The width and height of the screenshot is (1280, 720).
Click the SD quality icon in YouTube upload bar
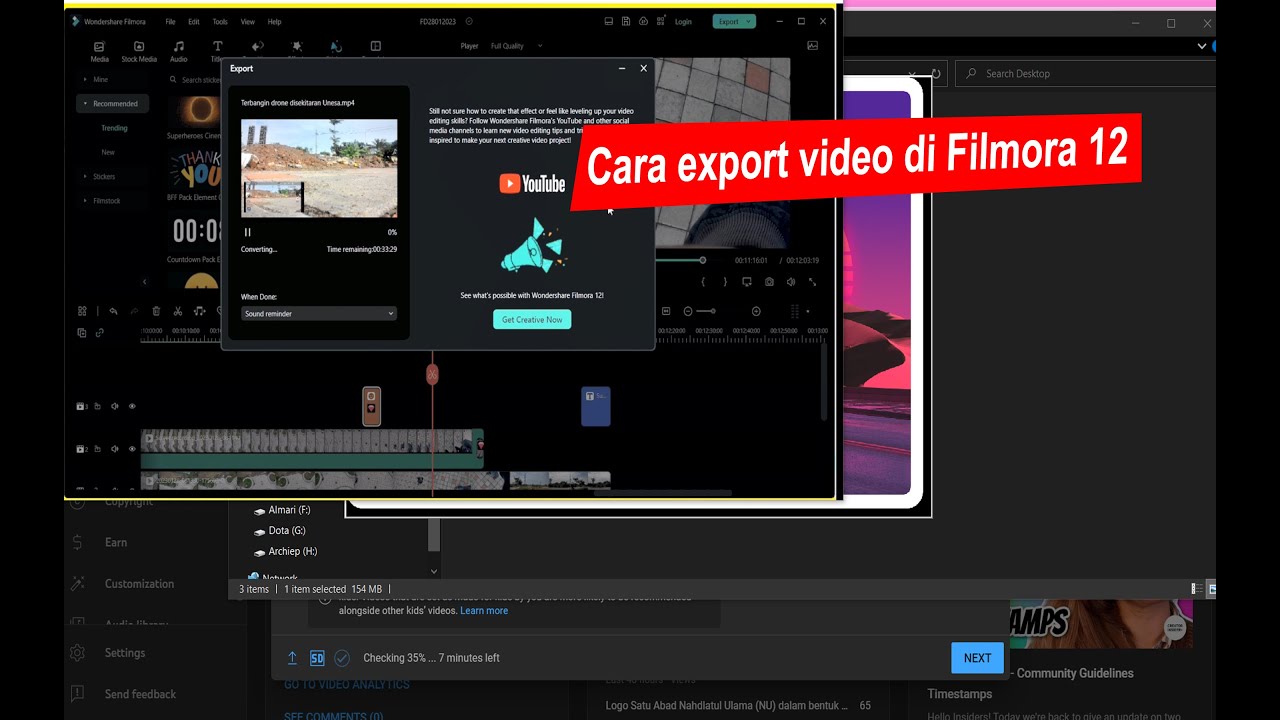pyautogui.click(x=317, y=658)
